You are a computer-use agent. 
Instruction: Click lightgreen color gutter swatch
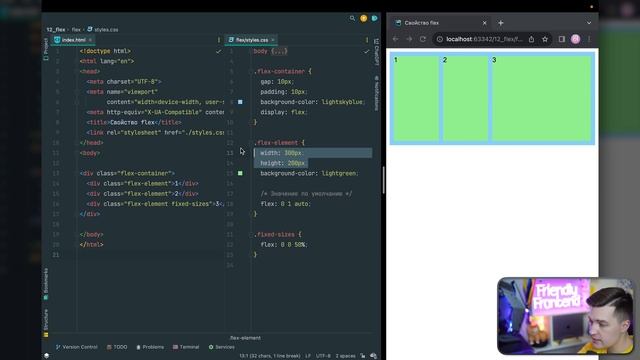[240, 173]
